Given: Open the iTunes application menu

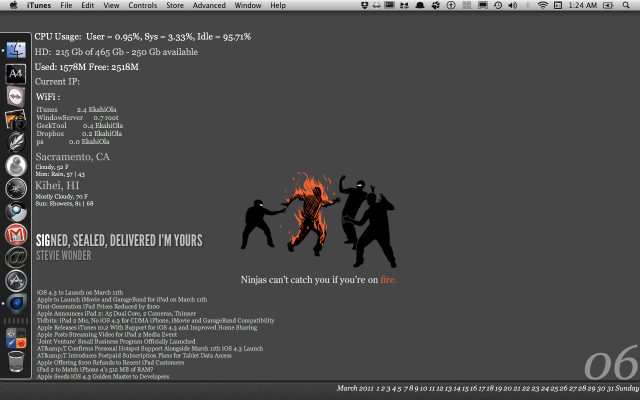Looking at the screenshot, I should click(x=39, y=5).
